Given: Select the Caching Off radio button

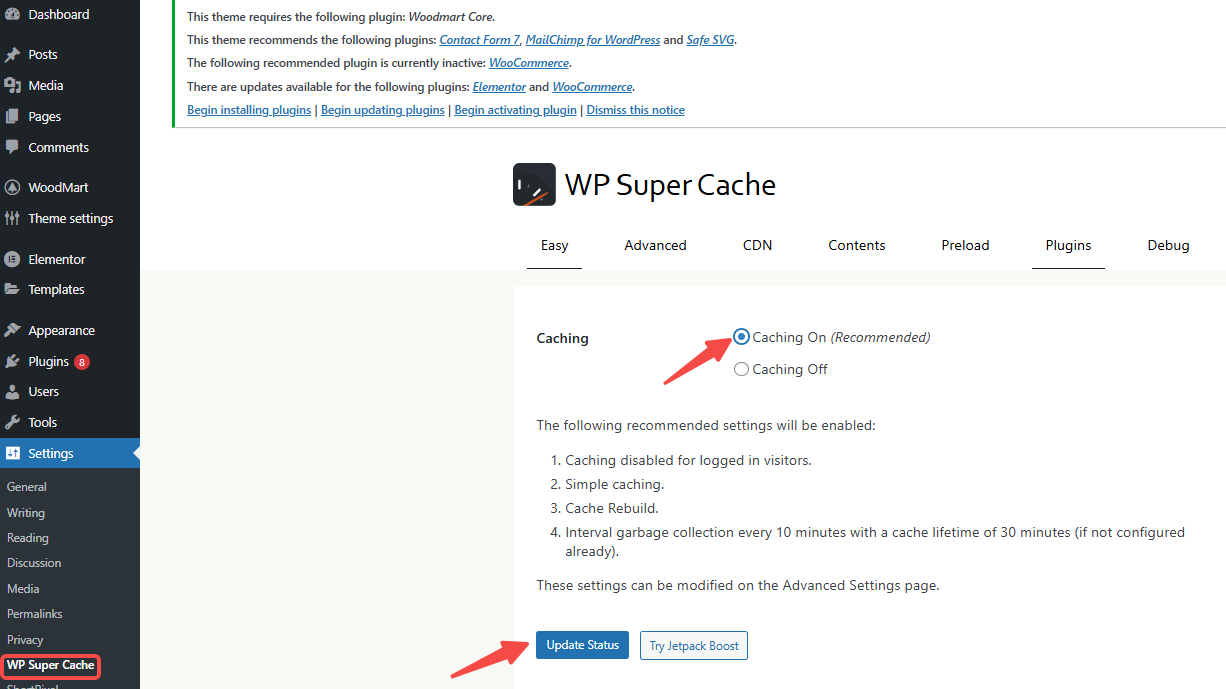Looking at the screenshot, I should pos(741,368).
